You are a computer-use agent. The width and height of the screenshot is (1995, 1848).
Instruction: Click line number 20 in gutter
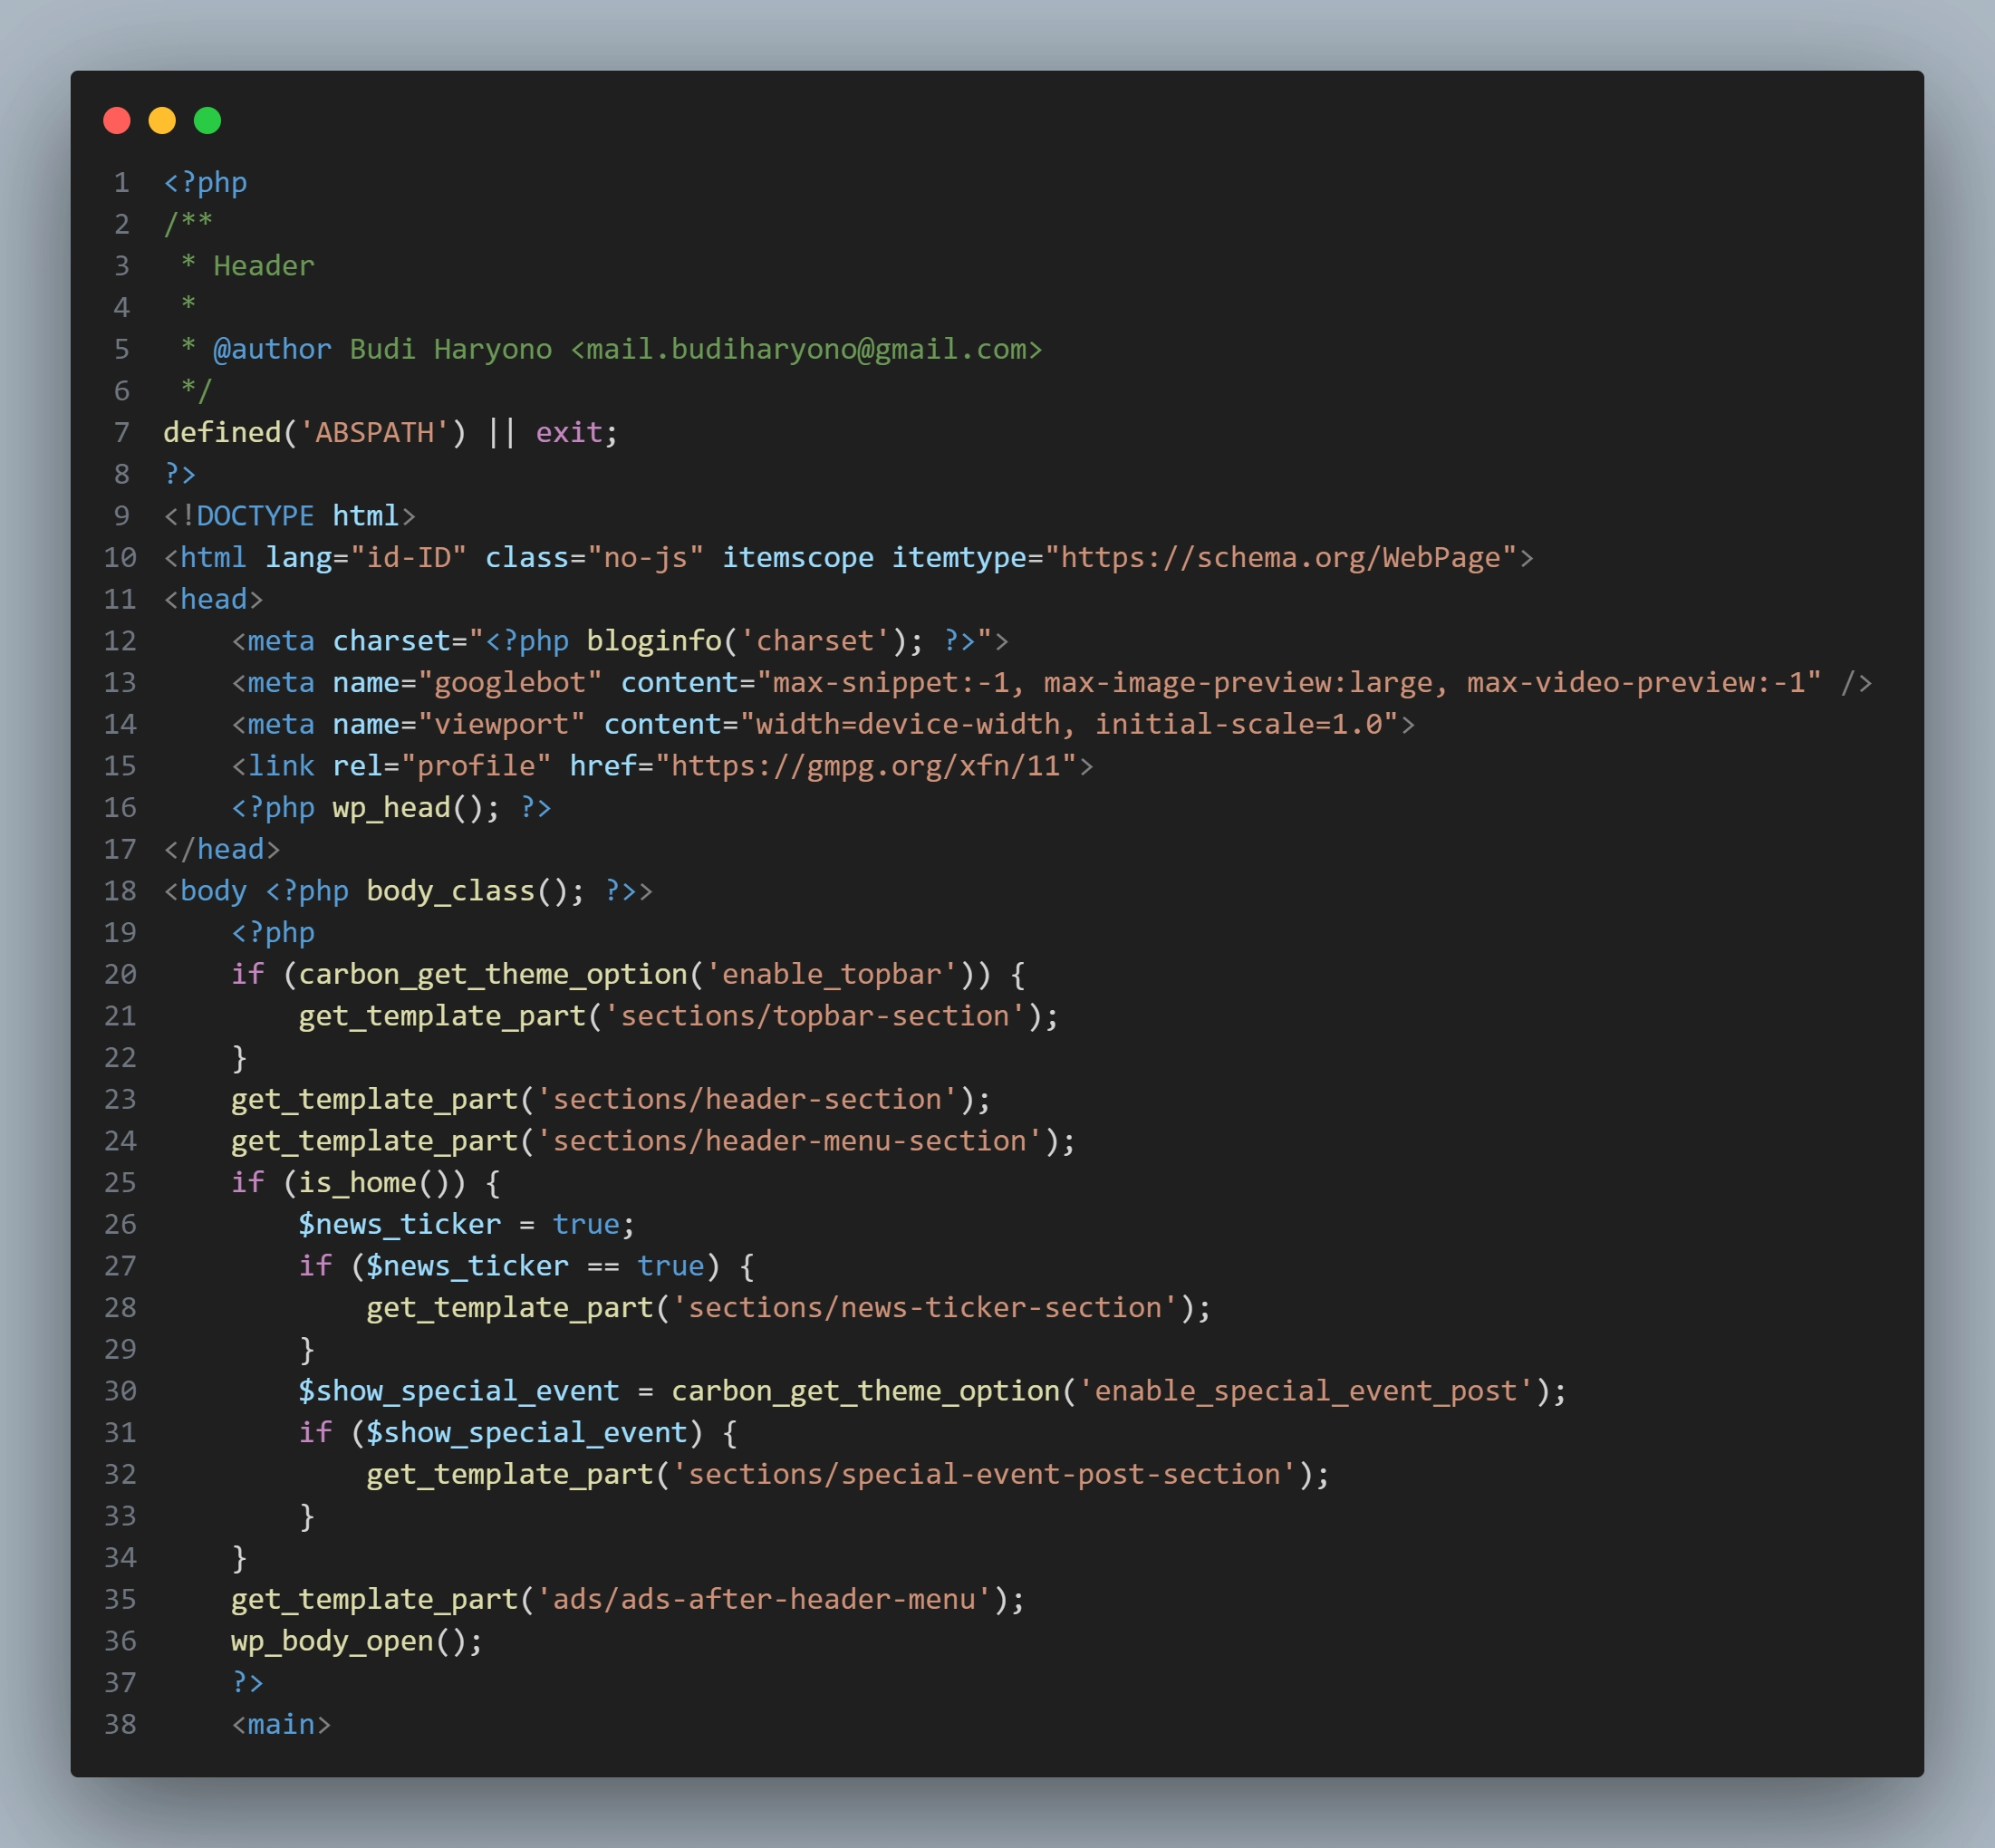point(120,974)
